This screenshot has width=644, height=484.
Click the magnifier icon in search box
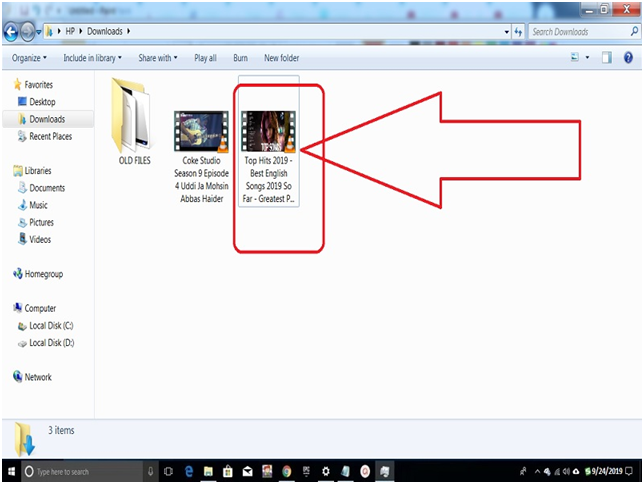pos(634,31)
